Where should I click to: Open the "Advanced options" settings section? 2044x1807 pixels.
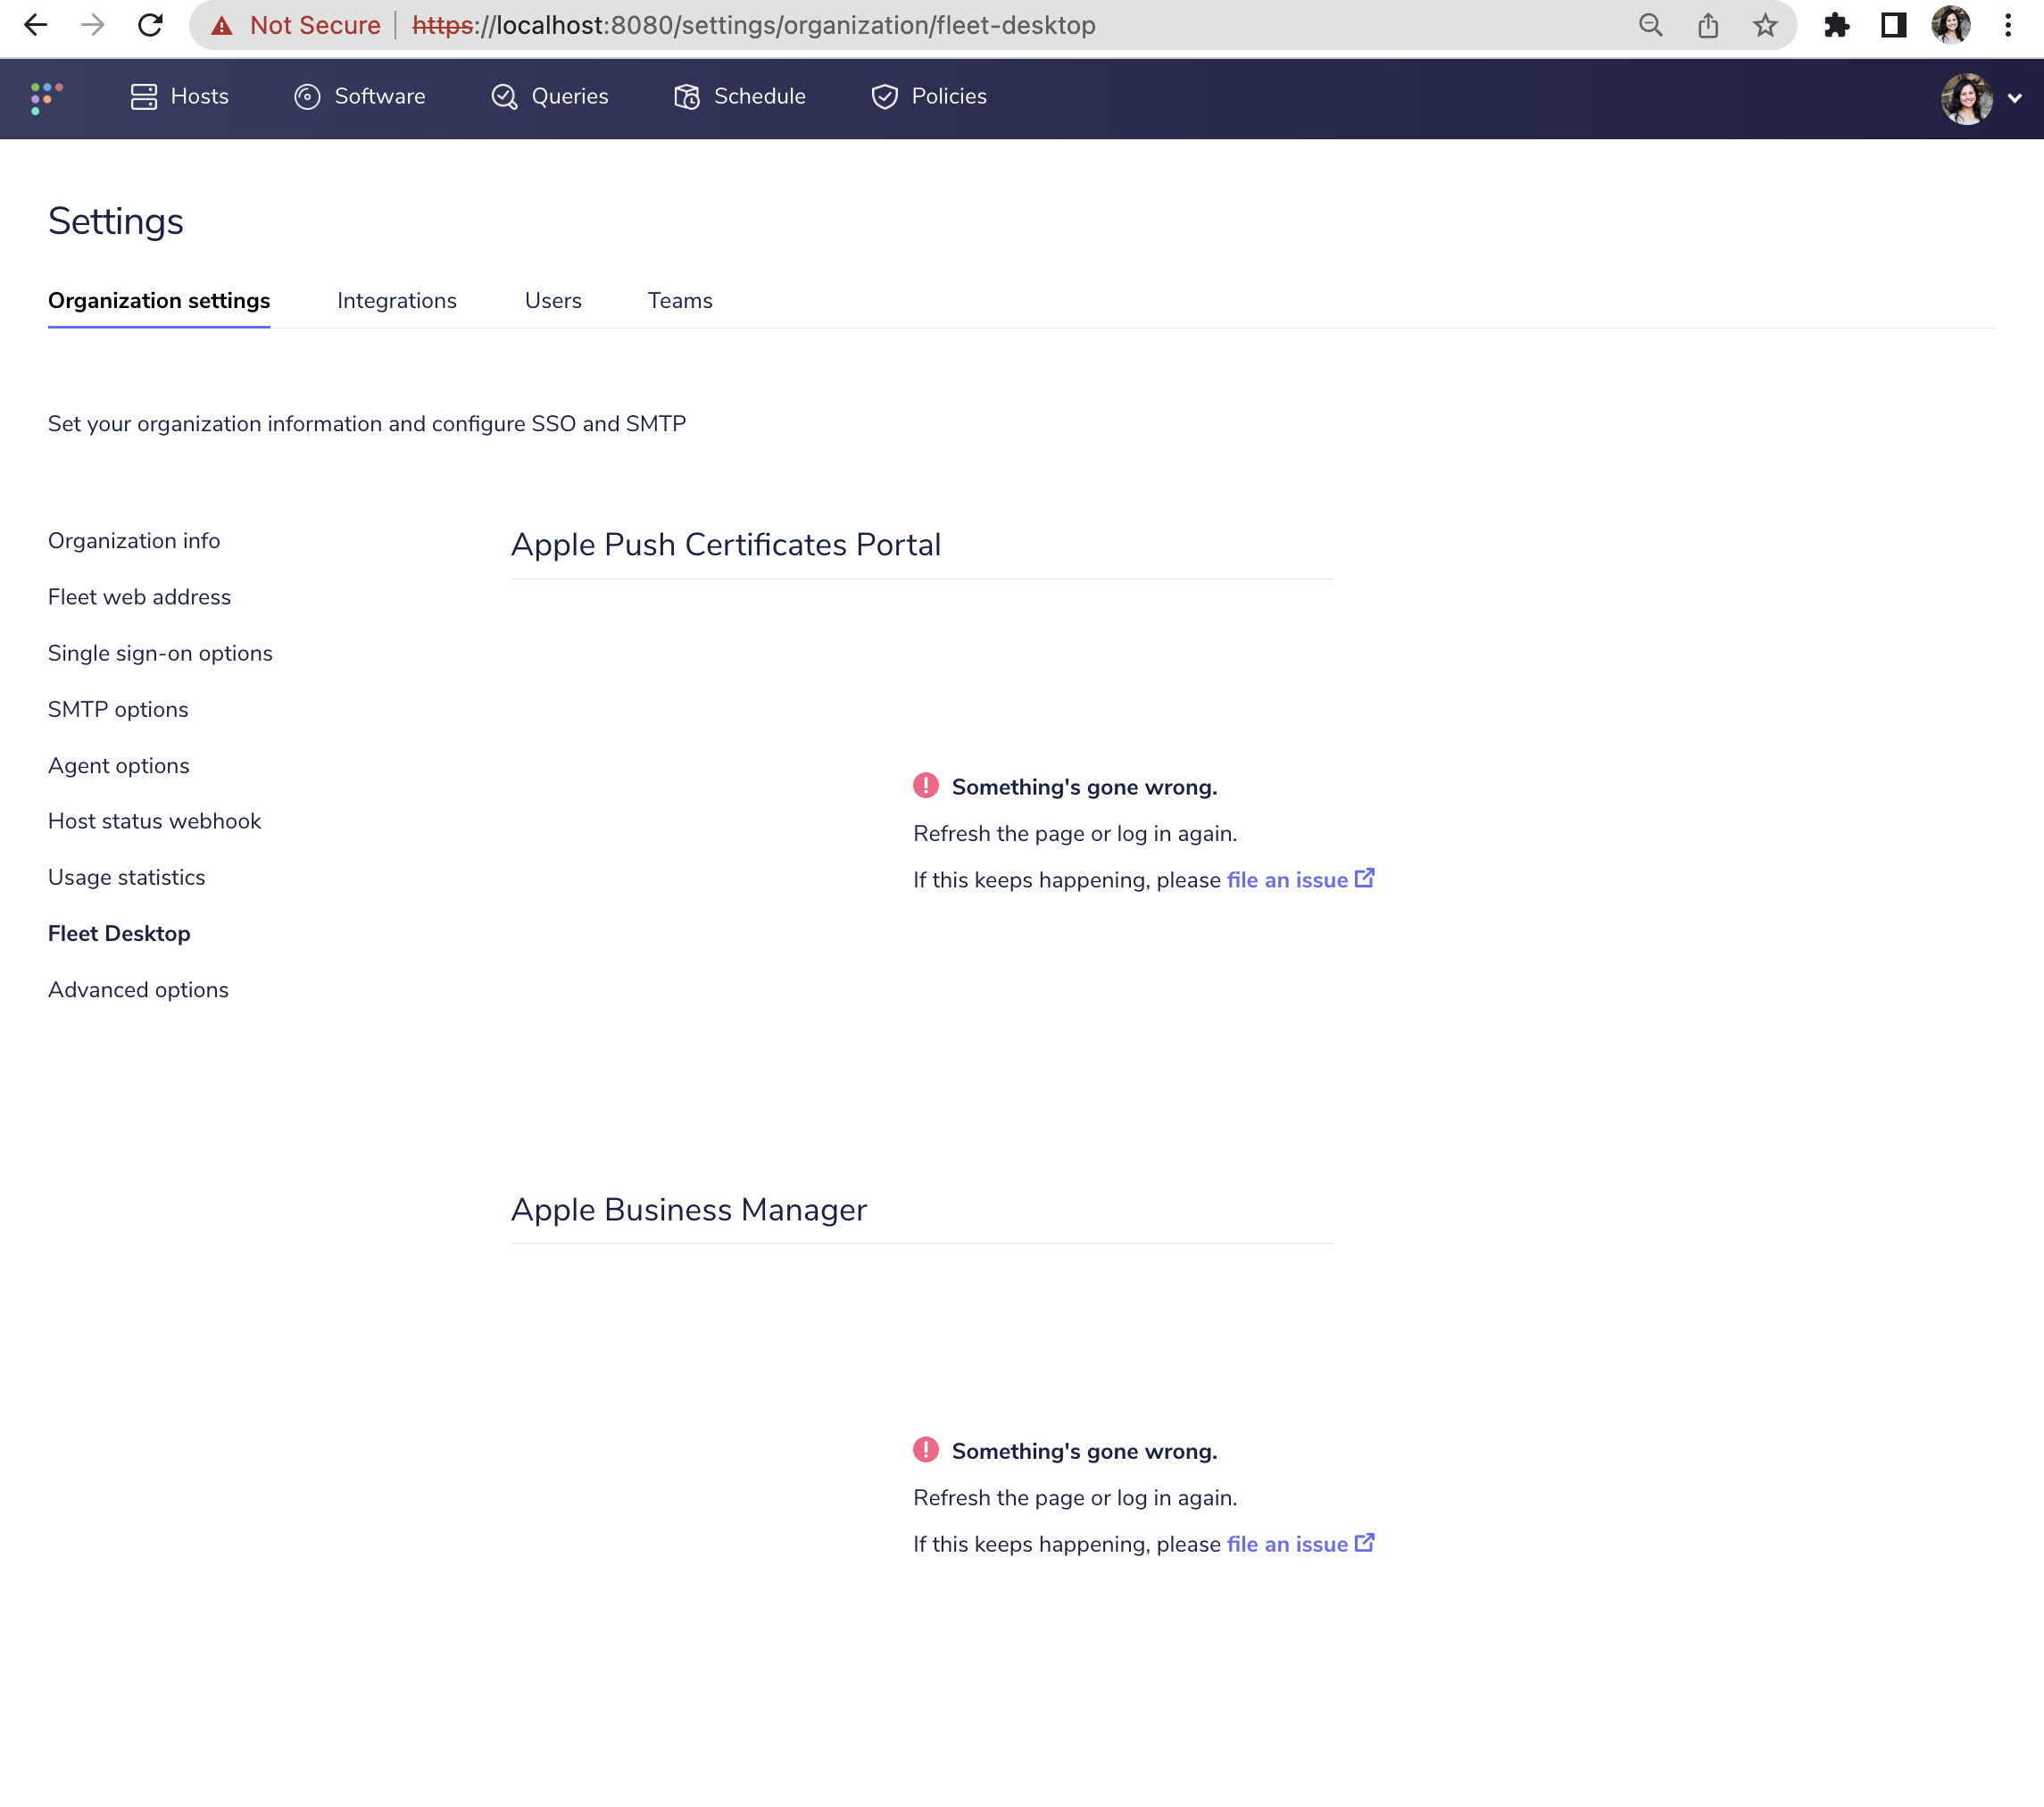coord(138,989)
